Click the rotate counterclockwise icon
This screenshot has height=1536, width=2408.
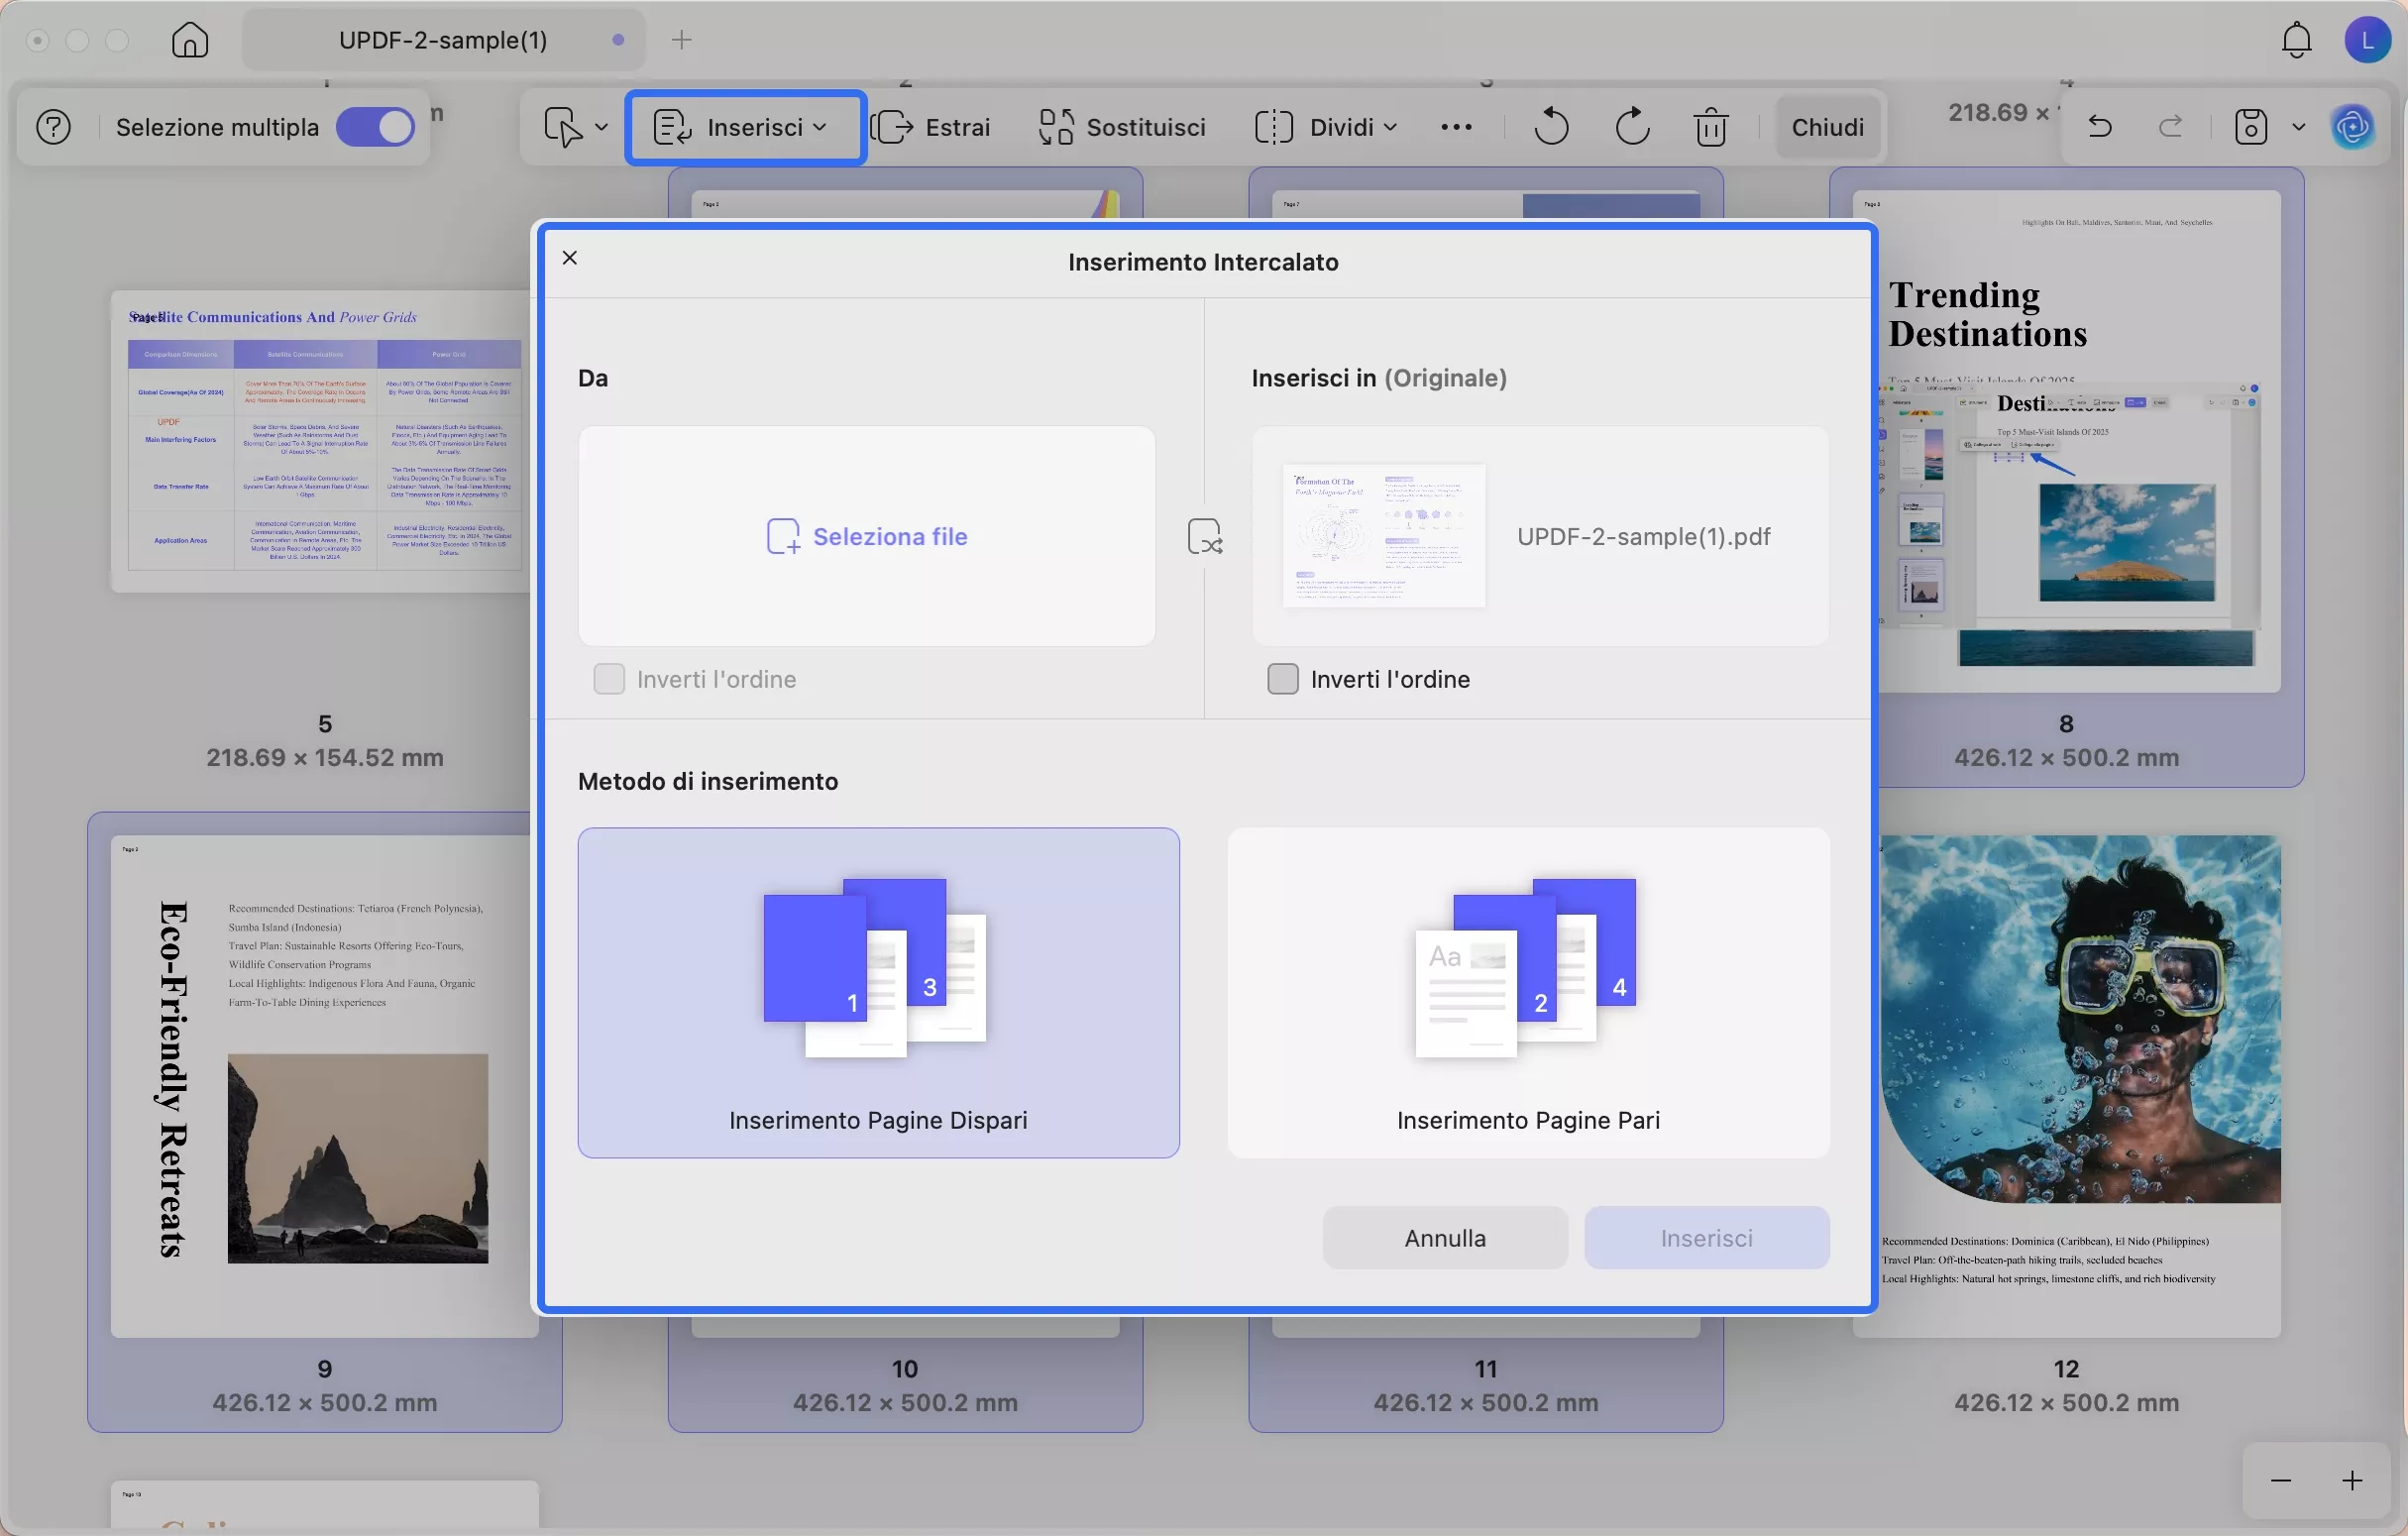pyautogui.click(x=1551, y=127)
